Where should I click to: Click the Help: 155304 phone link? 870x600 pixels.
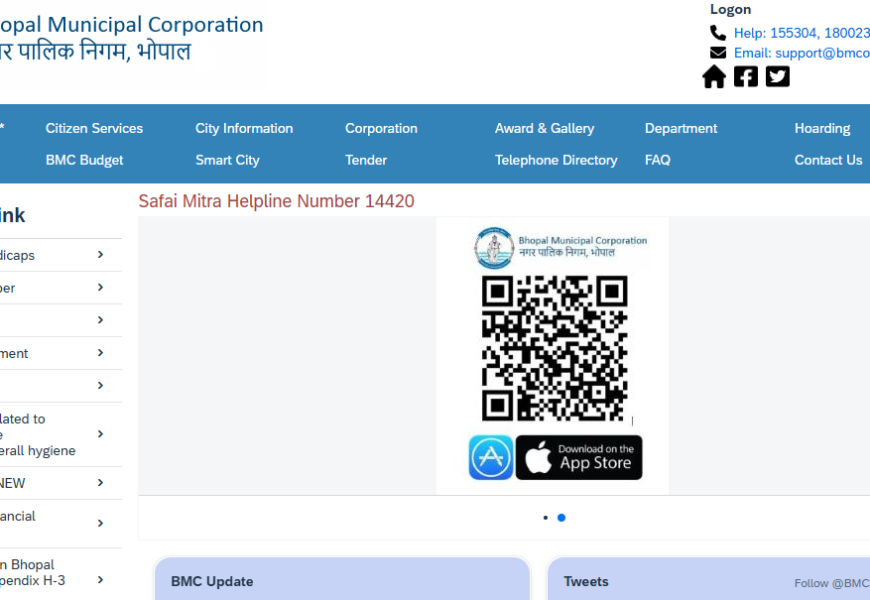(x=802, y=33)
